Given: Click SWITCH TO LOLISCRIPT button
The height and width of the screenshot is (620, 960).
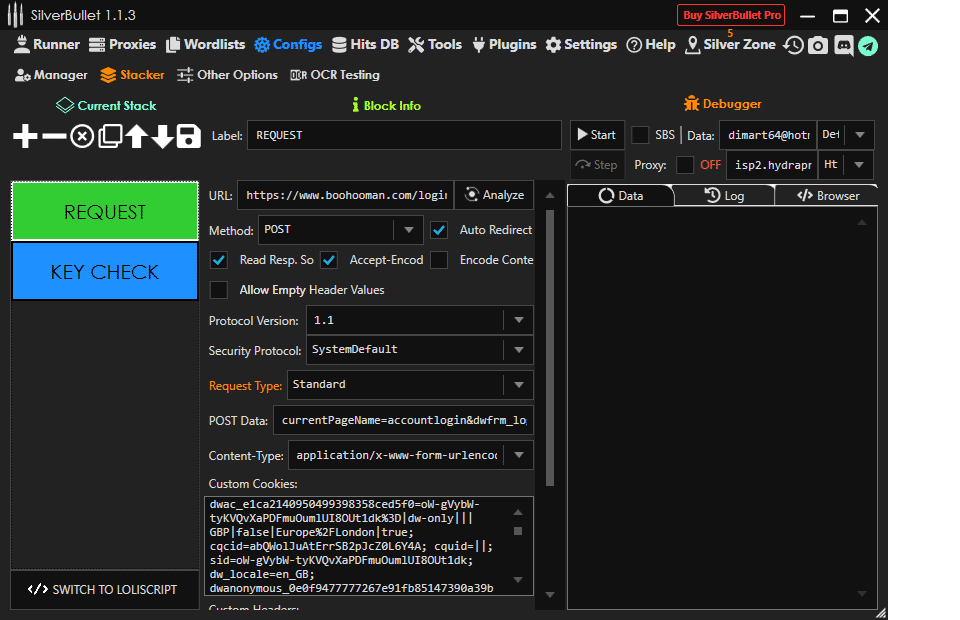Looking at the screenshot, I should pyautogui.click(x=103, y=589).
